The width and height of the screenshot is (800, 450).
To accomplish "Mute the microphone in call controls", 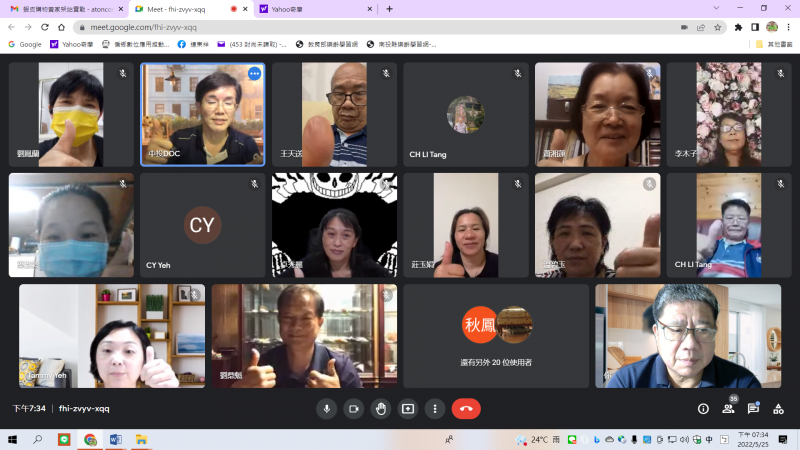I will pos(326,408).
